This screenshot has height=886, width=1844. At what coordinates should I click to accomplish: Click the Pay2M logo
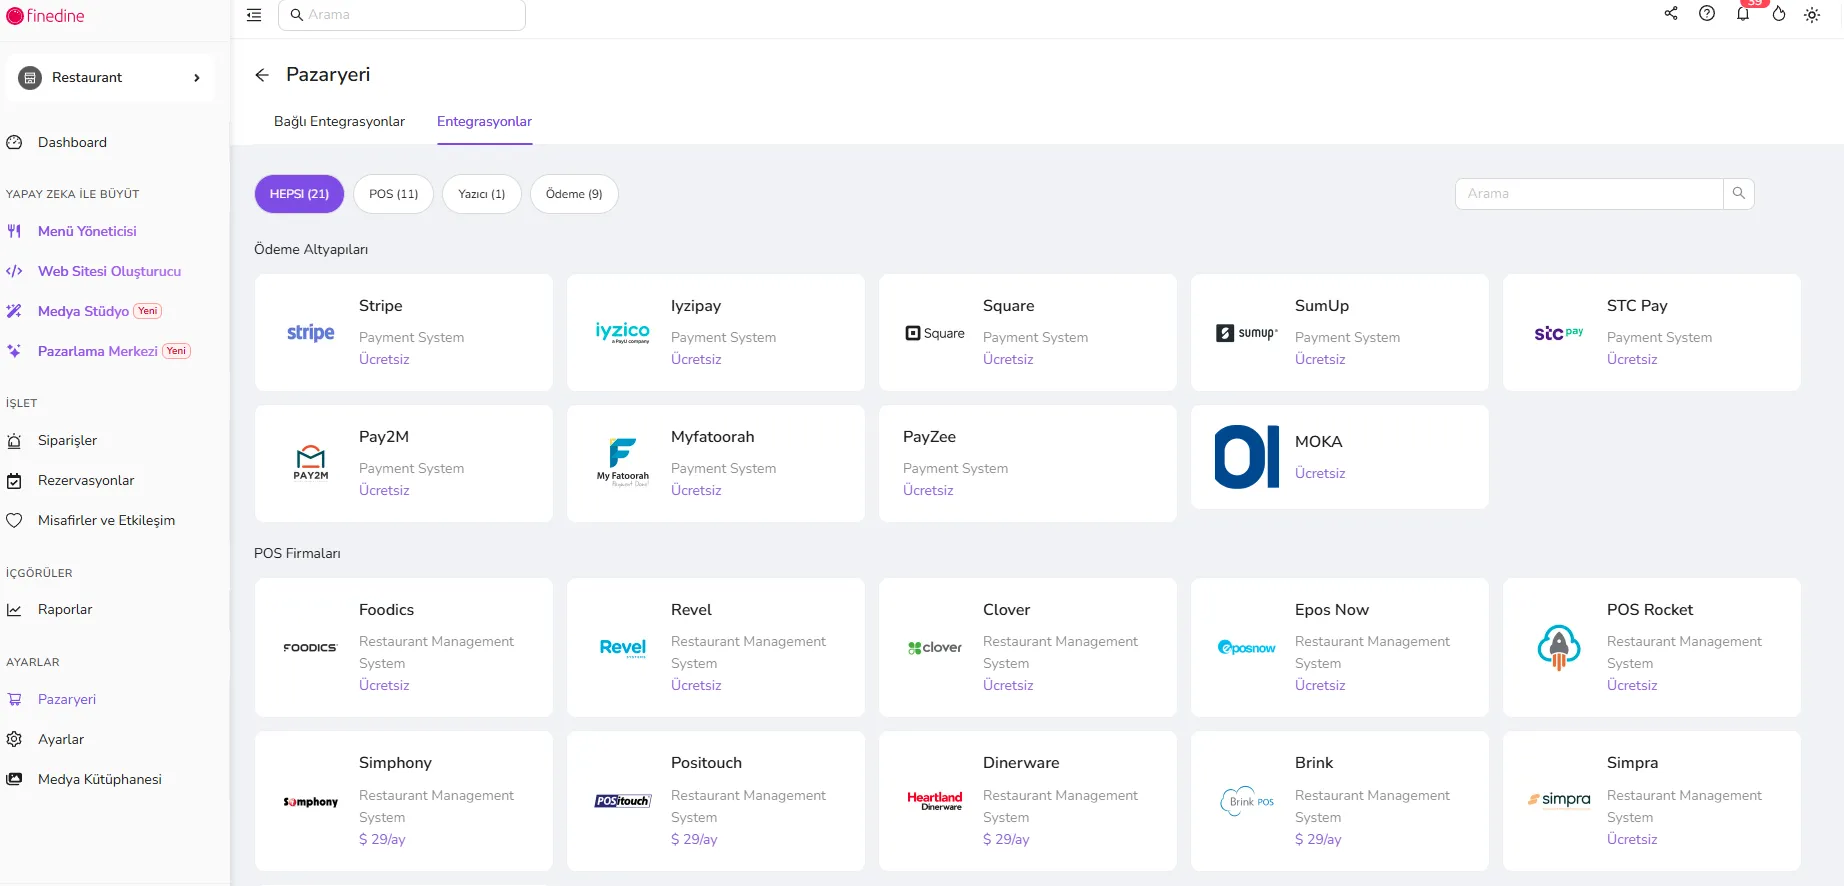click(x=311, y=463)
